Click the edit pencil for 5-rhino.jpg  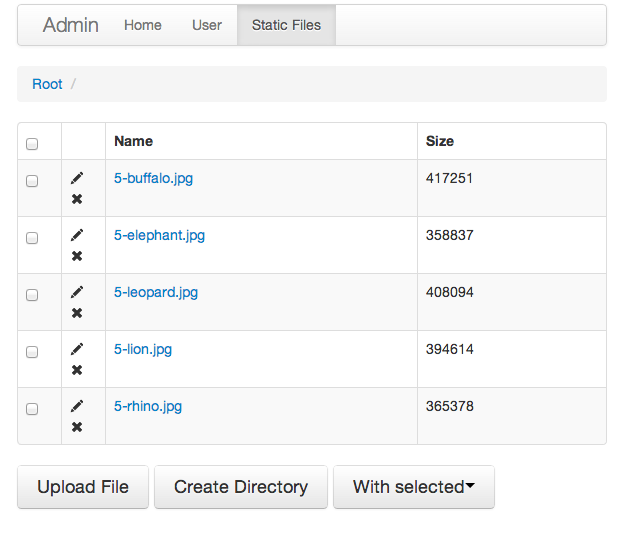(77, 406)
